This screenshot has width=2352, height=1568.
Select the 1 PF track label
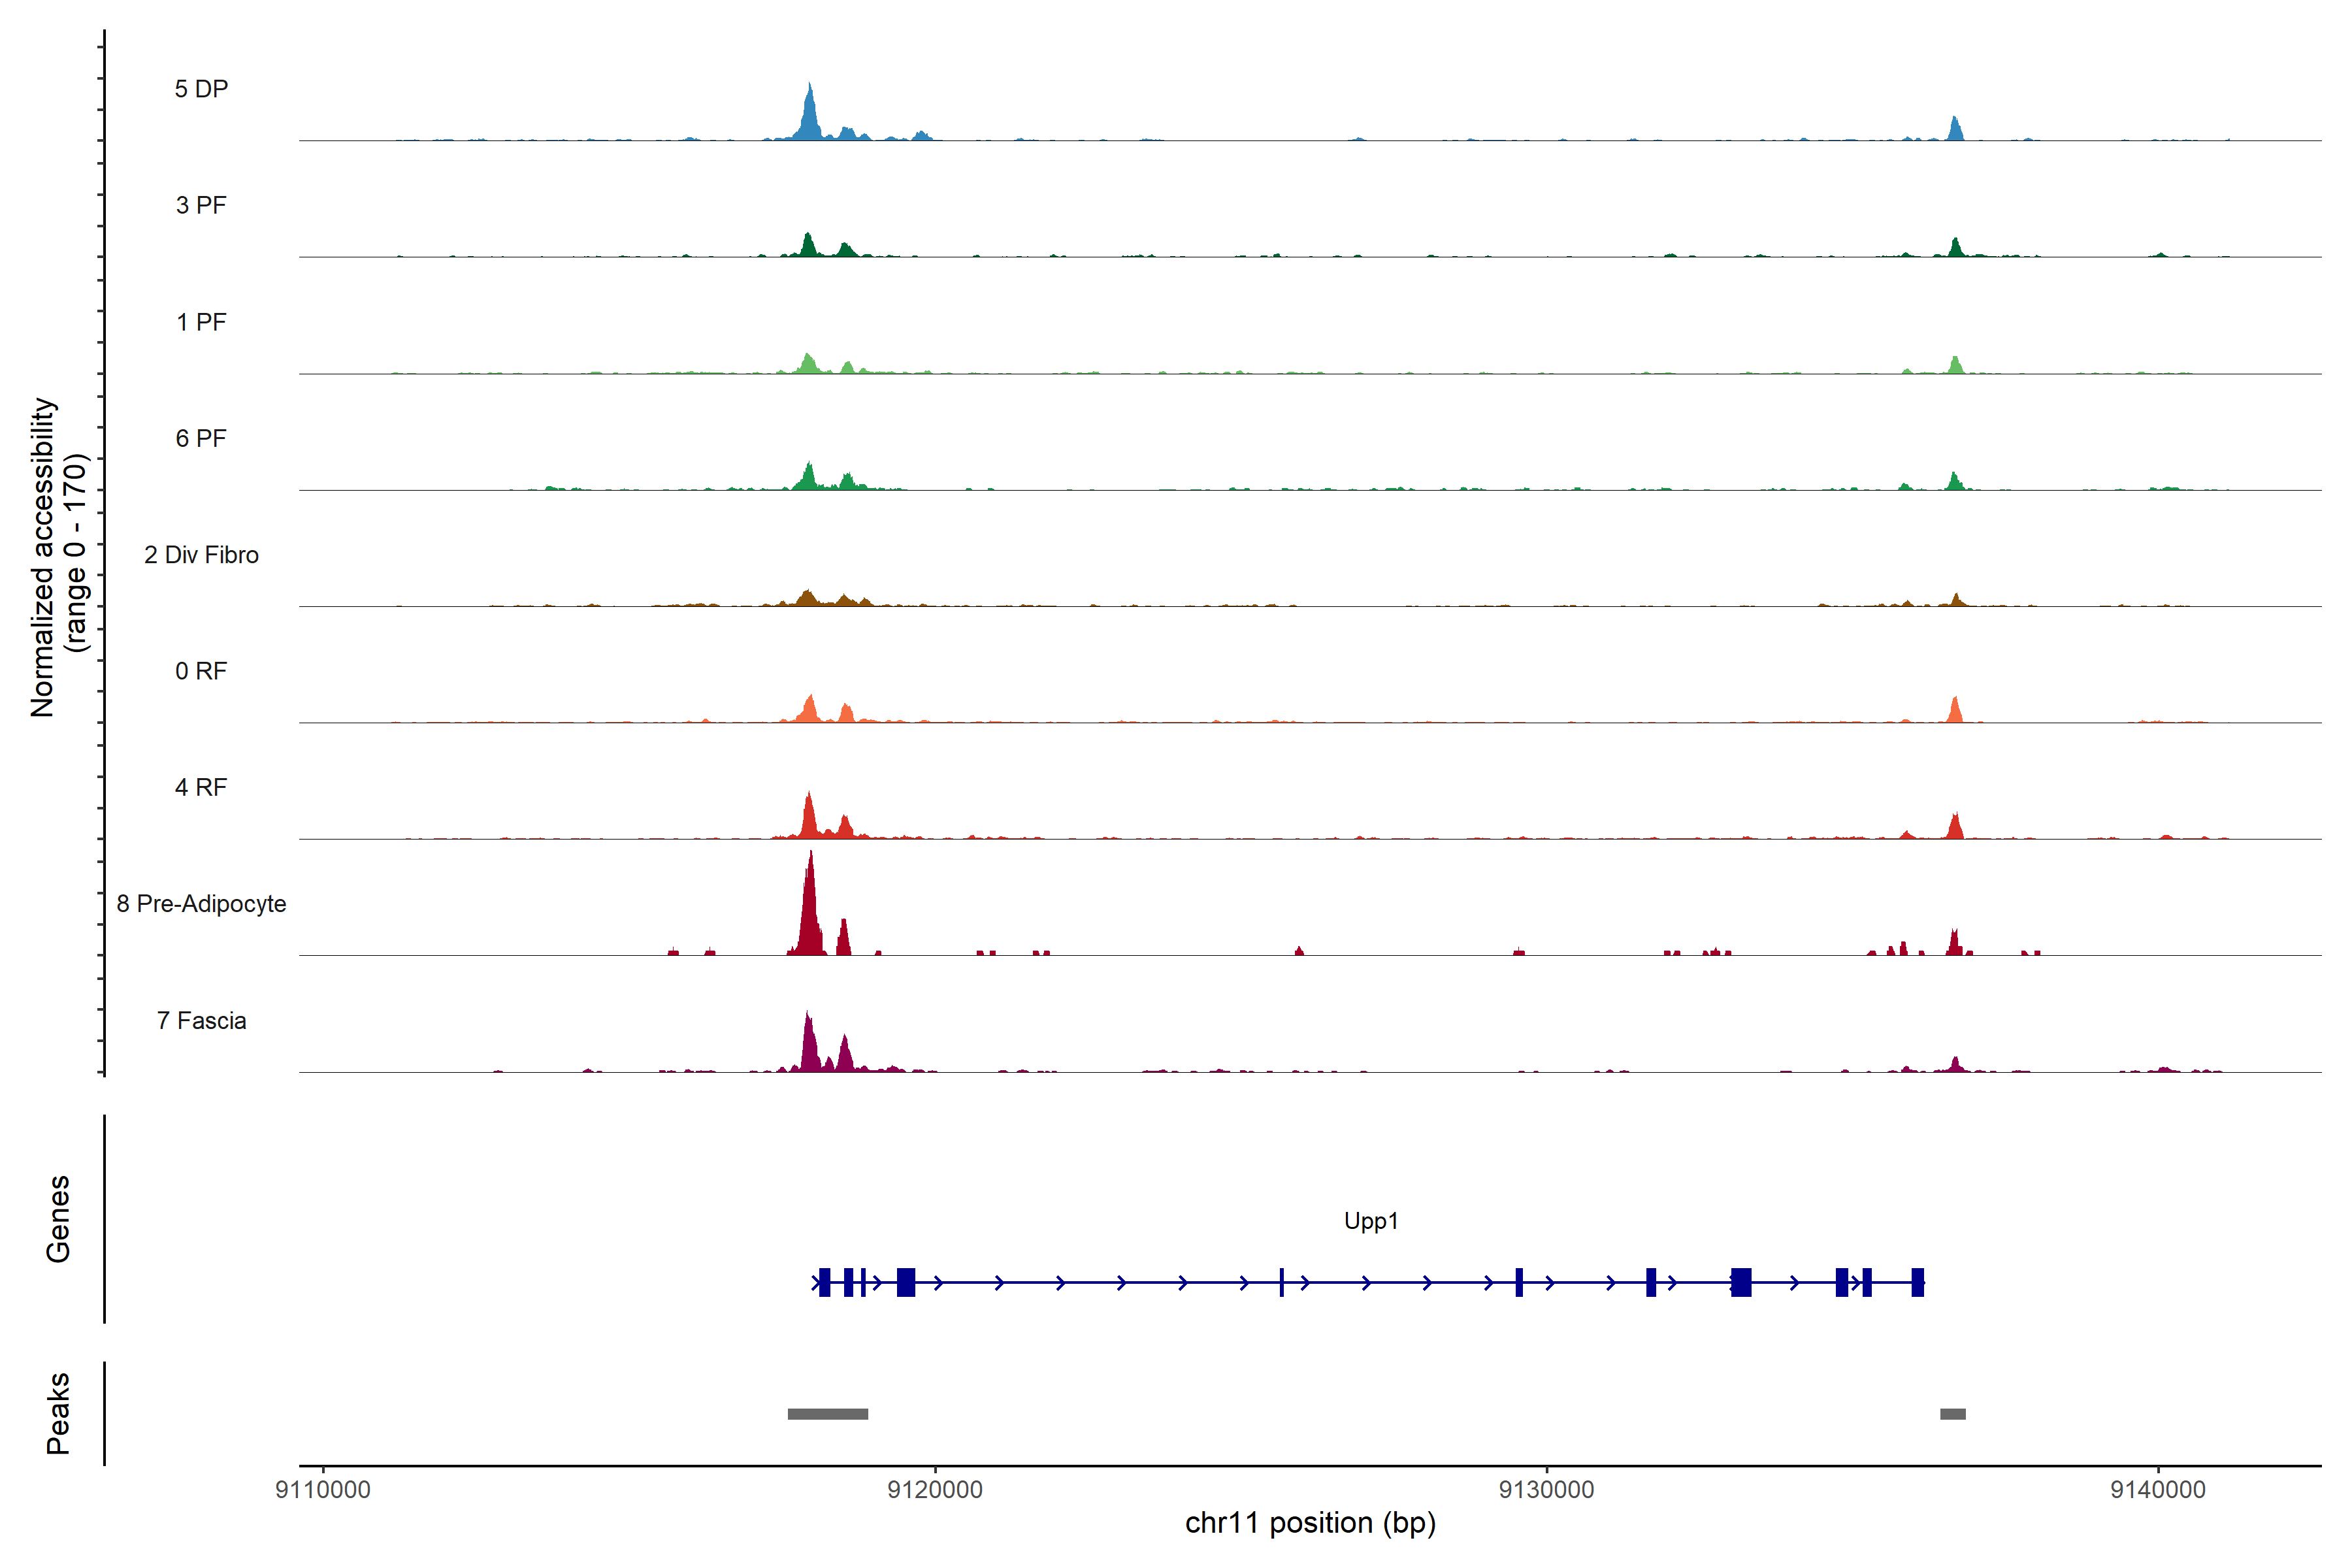pyautogui.click(x=201, y=322)
